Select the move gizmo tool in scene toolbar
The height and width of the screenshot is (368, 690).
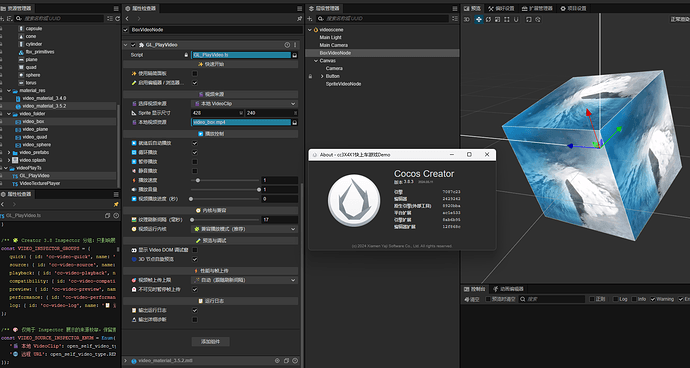479,19
